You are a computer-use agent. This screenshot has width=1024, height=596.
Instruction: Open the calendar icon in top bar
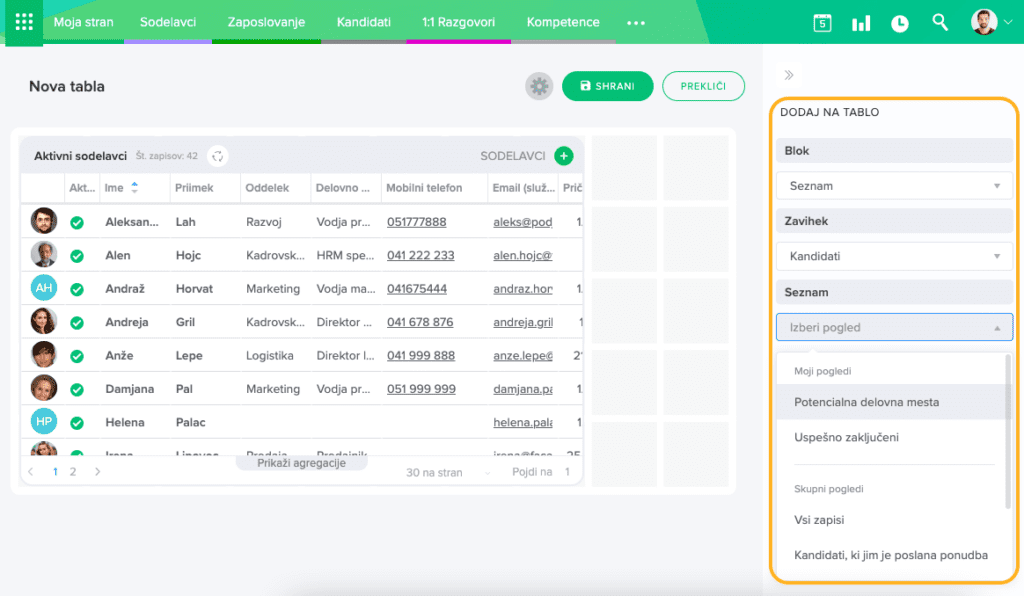822,22
